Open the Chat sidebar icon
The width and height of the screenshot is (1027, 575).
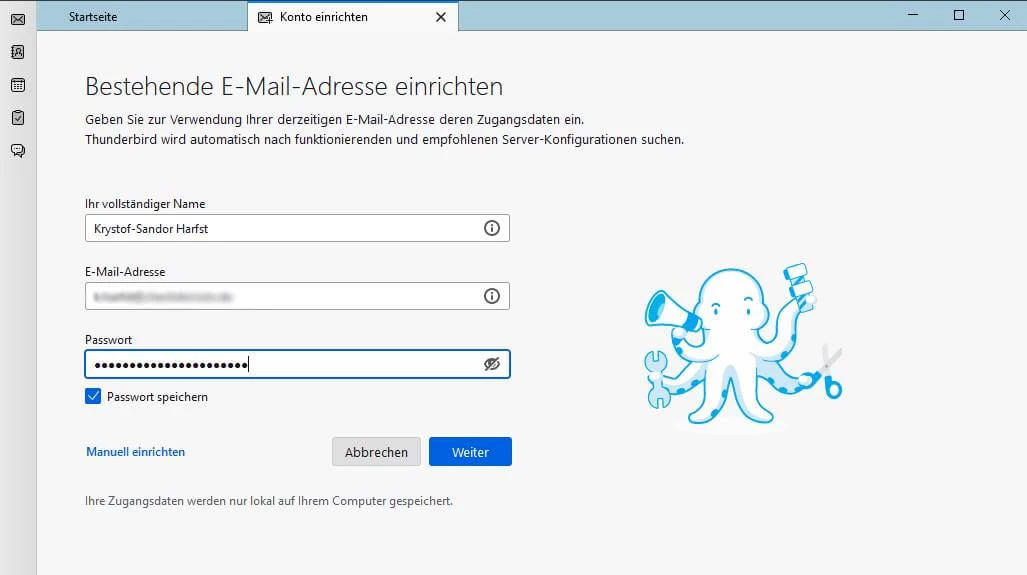(x=18, y=151)
